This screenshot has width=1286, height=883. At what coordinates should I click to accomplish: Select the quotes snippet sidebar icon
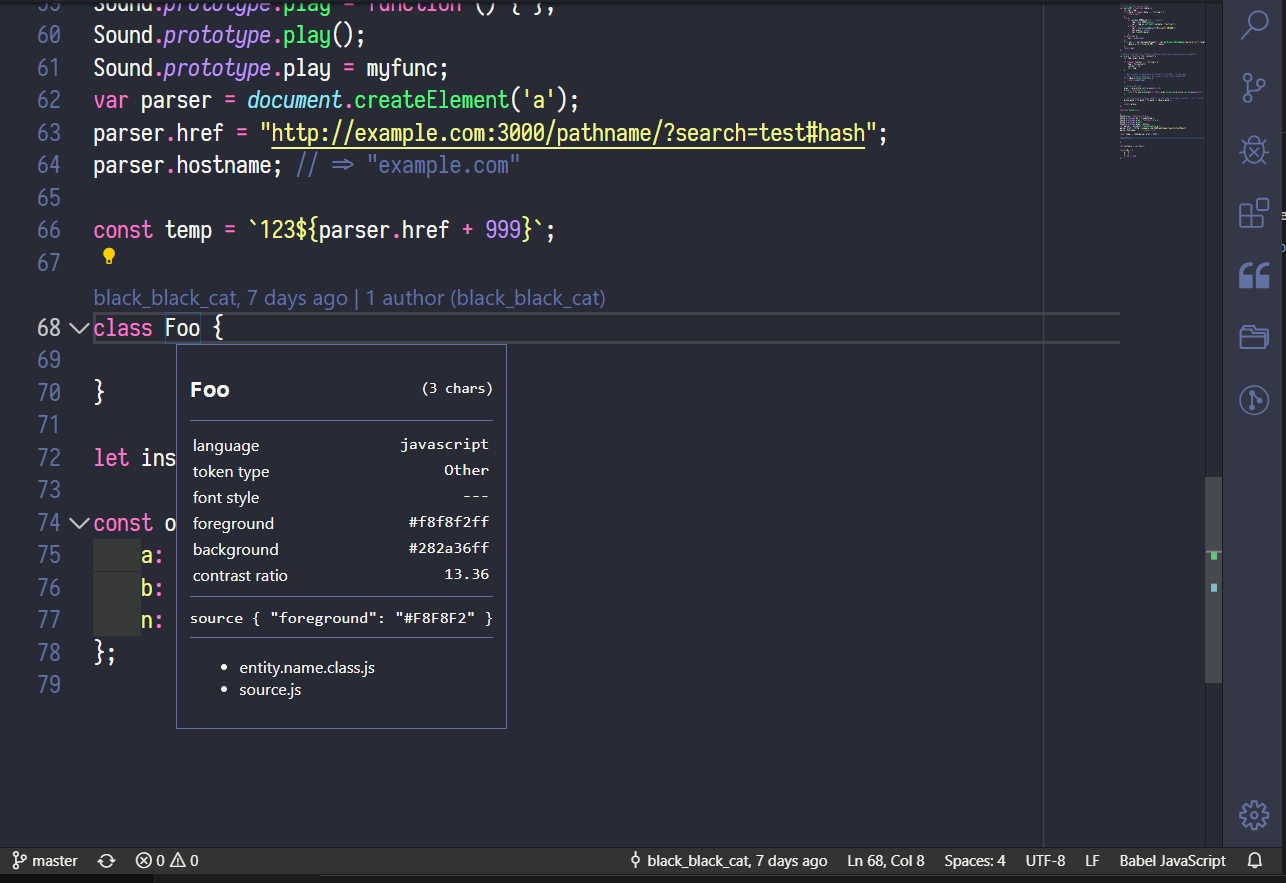(x=1253, y=275)
